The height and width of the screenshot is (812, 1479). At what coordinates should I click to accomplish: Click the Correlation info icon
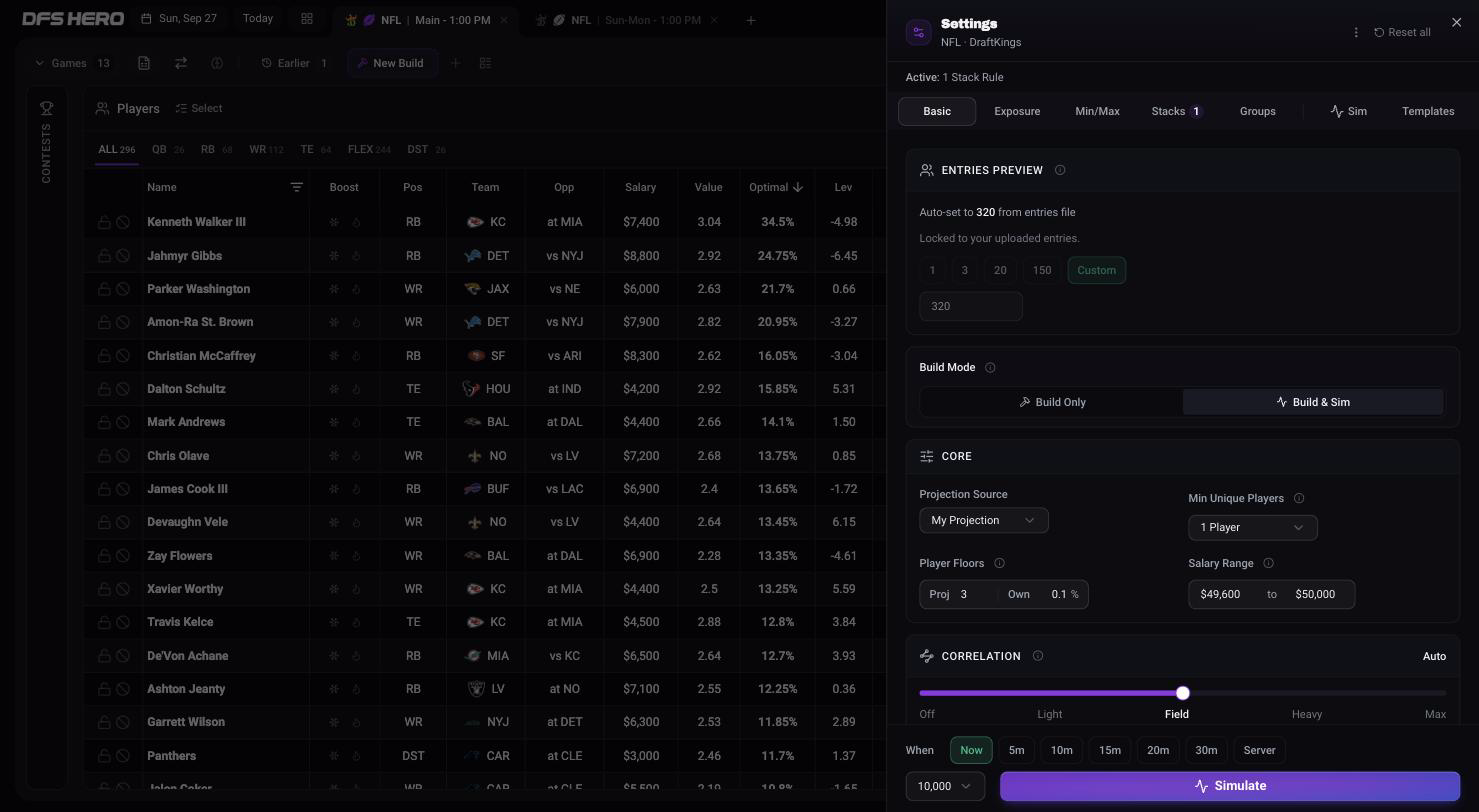coord(1037,656)
